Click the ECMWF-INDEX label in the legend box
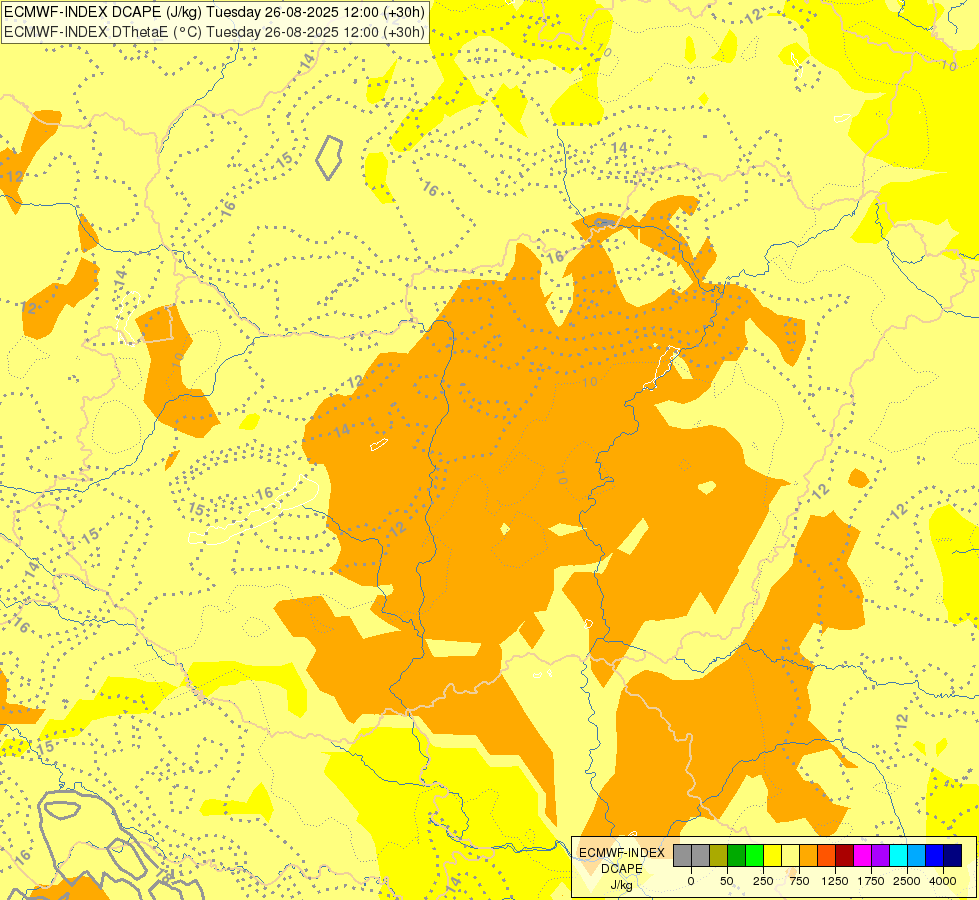This screenshot has height=900, width=979. [622, 853]
